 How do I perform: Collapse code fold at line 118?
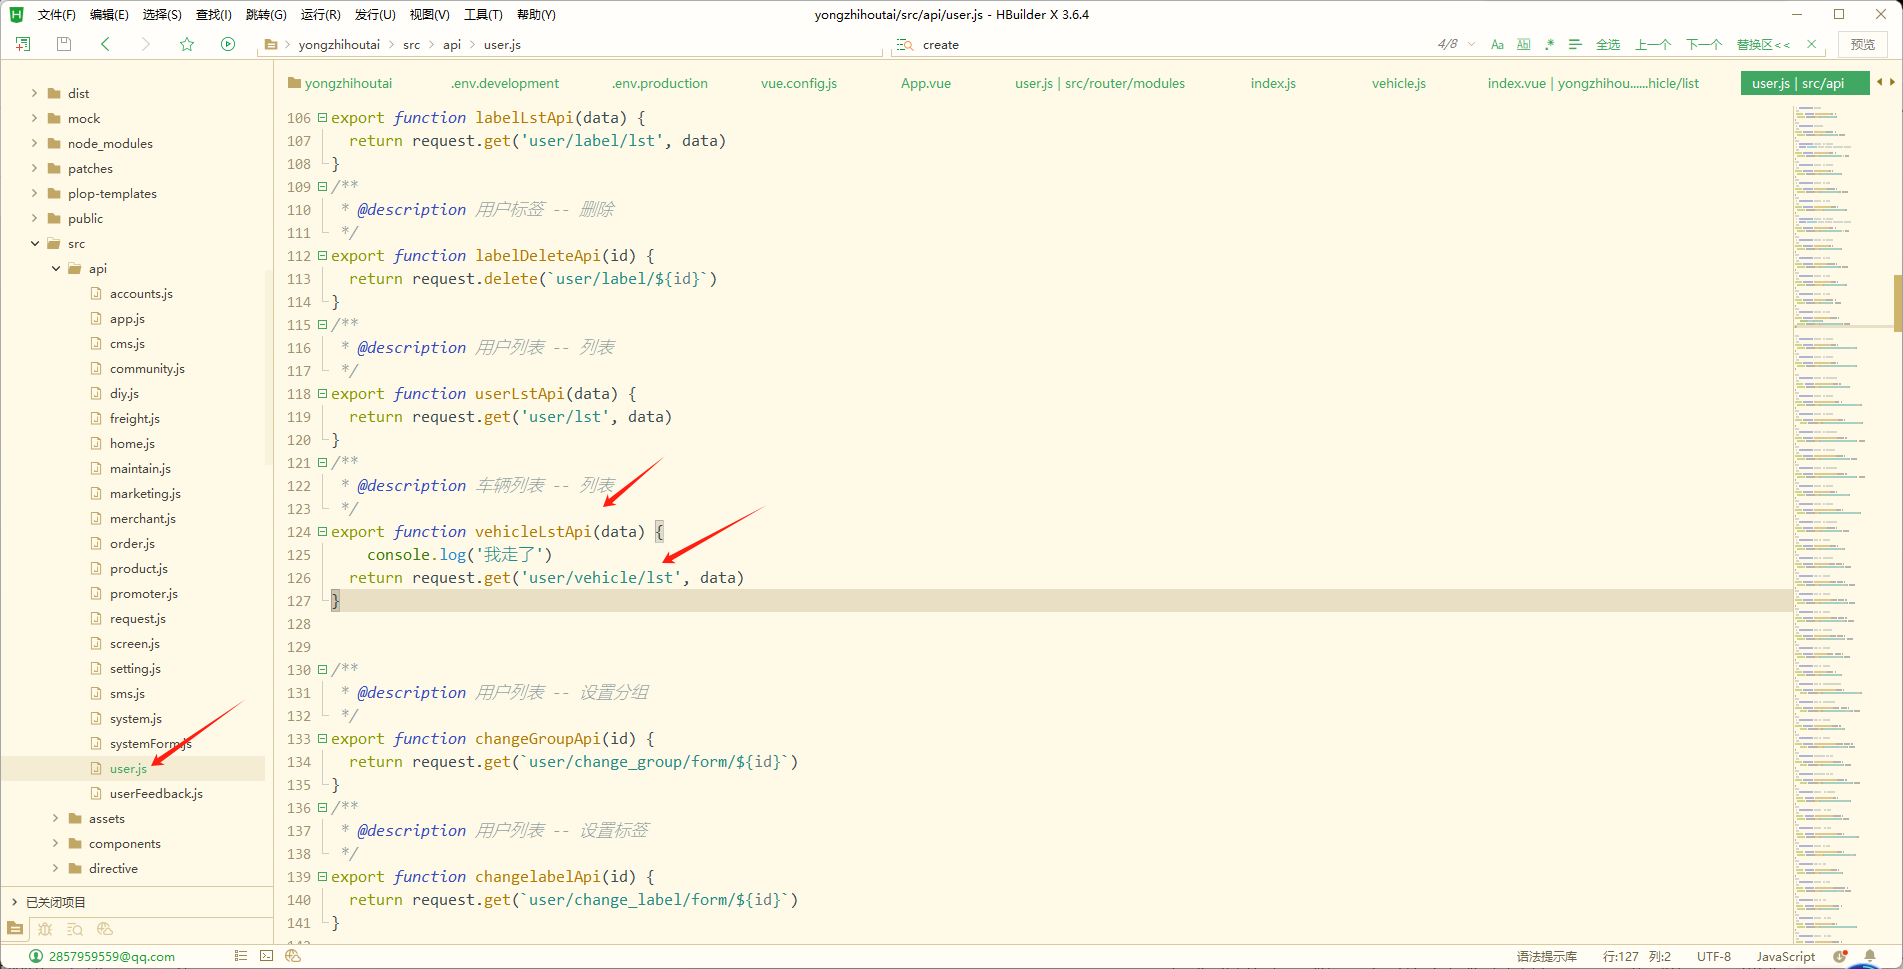(322, 394)
